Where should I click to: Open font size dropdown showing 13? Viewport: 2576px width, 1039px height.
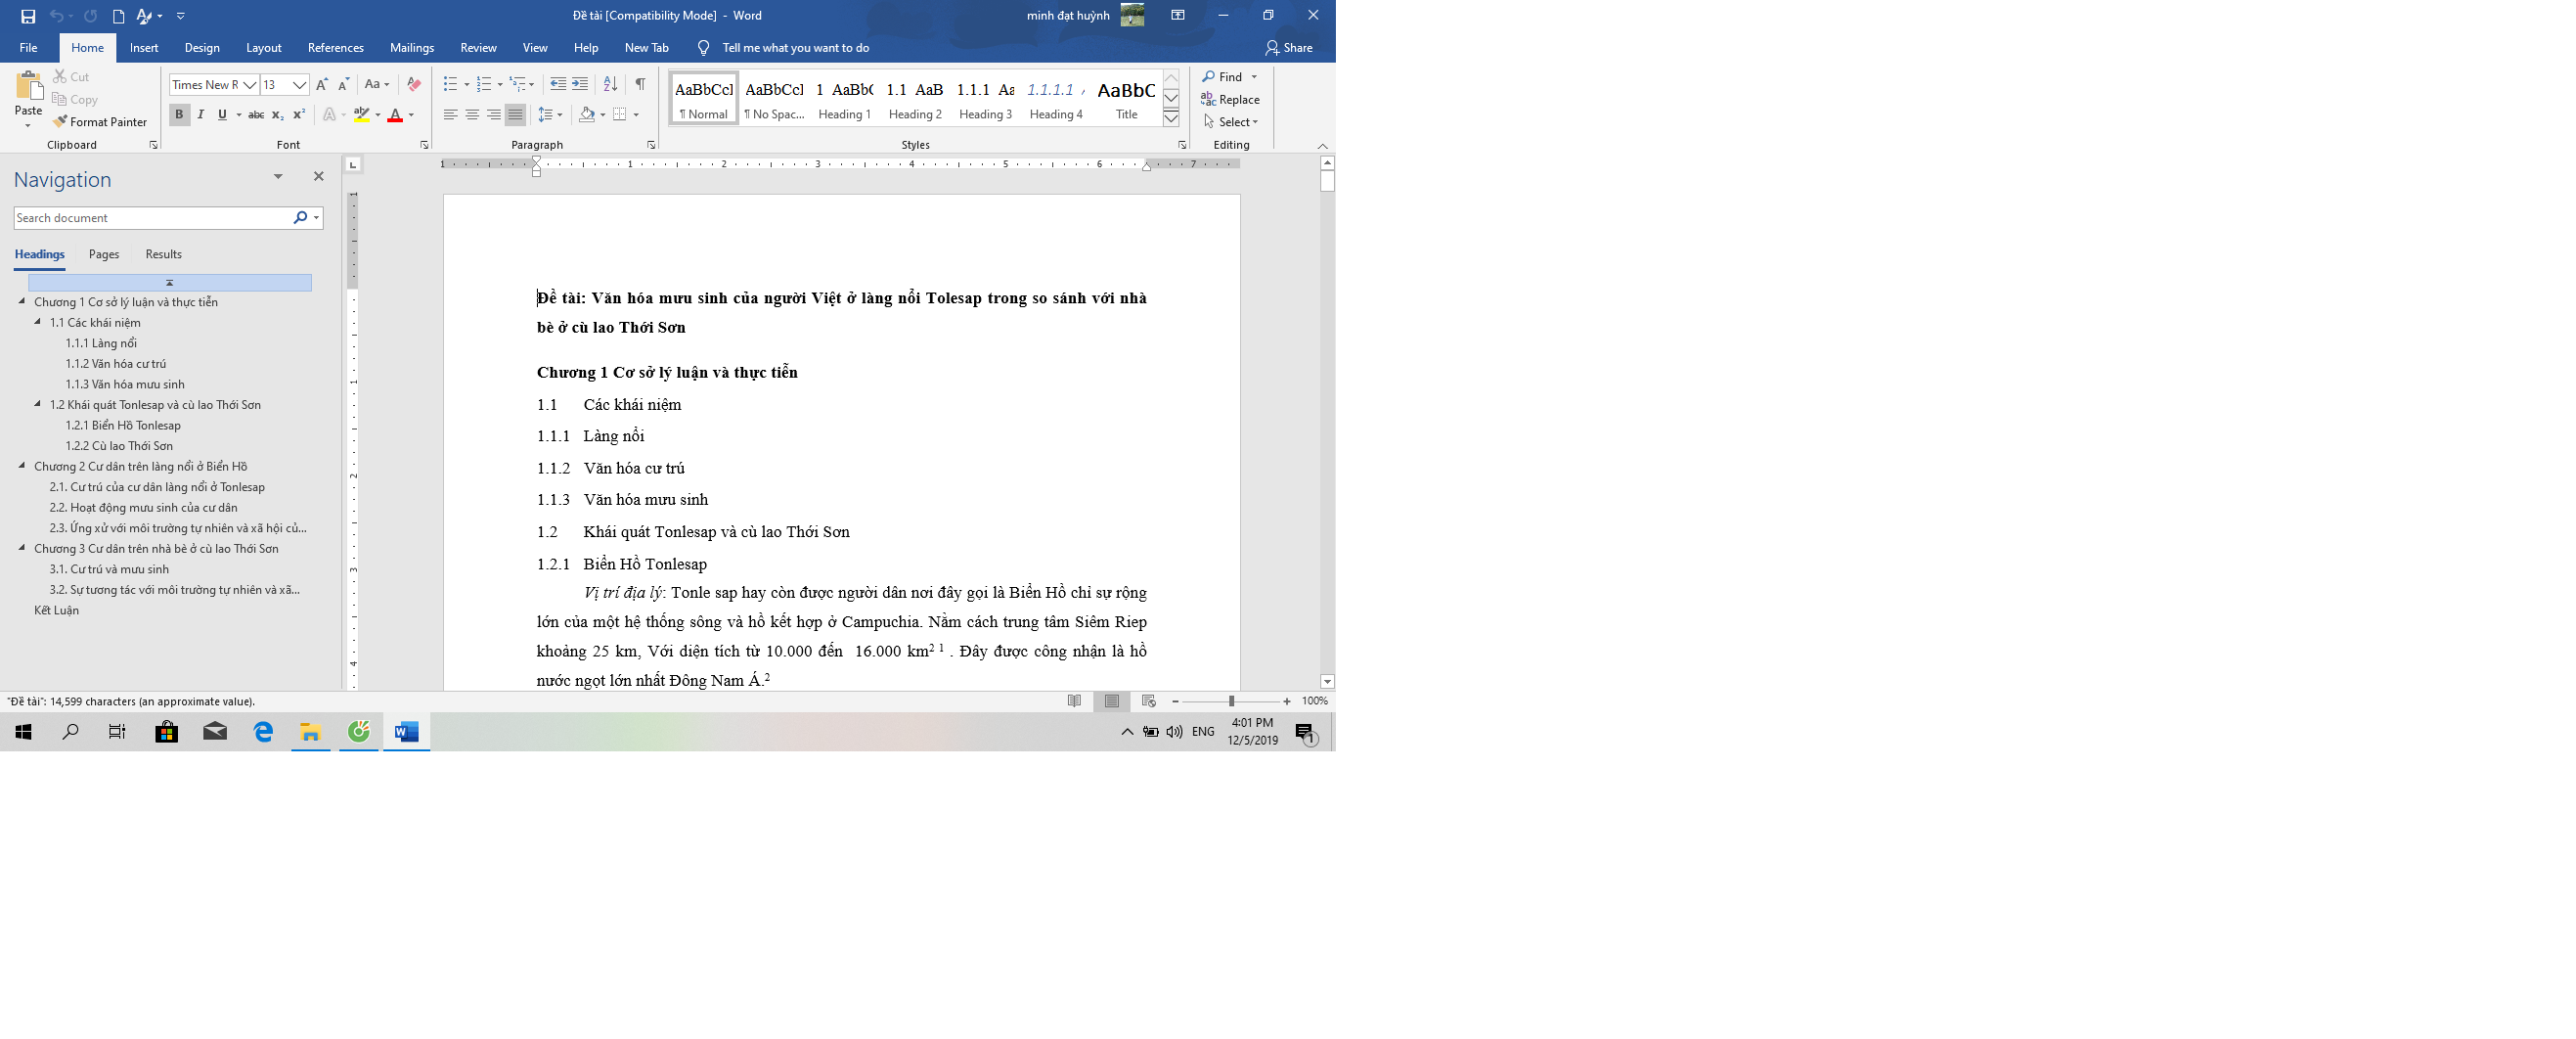299,85
